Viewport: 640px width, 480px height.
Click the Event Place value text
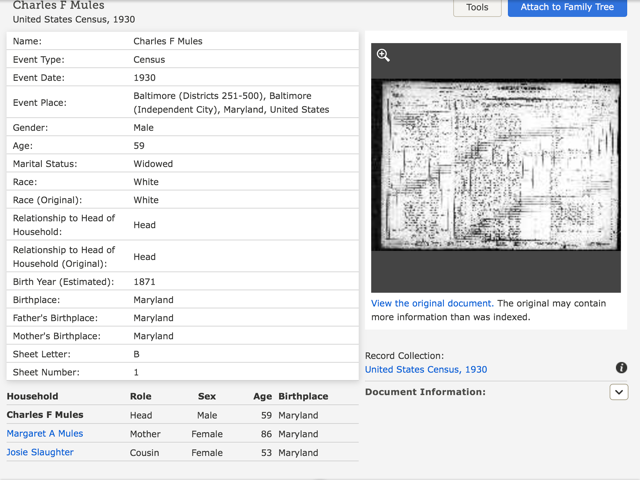tap(231, 102)
